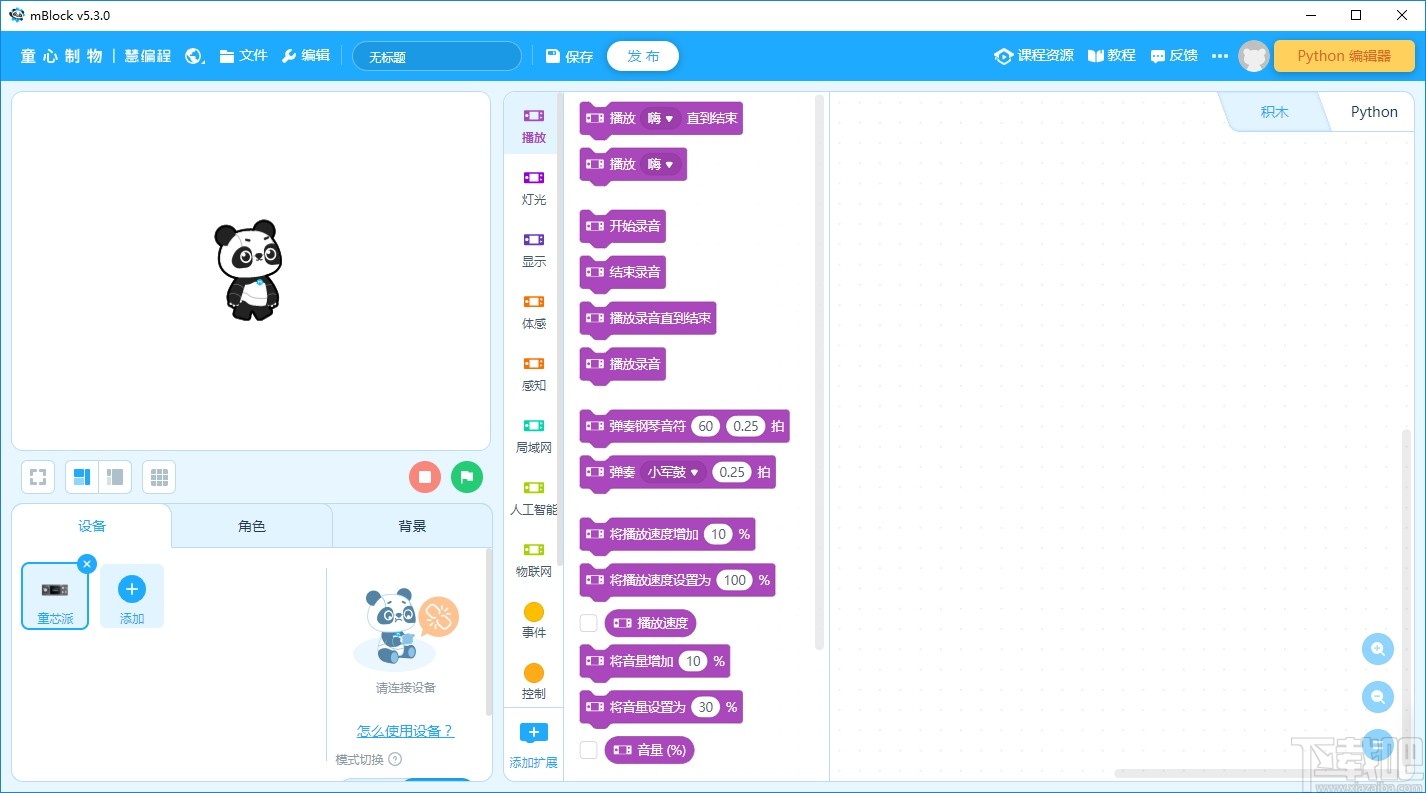1426x793 pixels.
Task: Select the 体感 block category
Action: 534,312
